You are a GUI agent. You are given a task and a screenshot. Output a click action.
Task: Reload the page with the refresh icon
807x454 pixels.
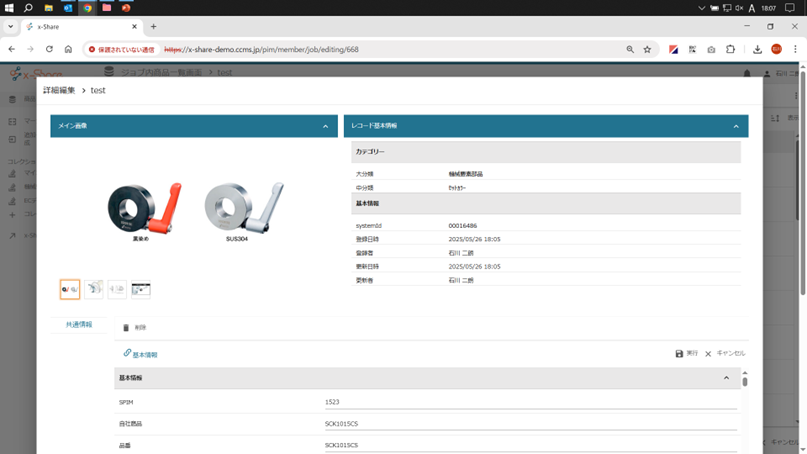coord(49,49)
